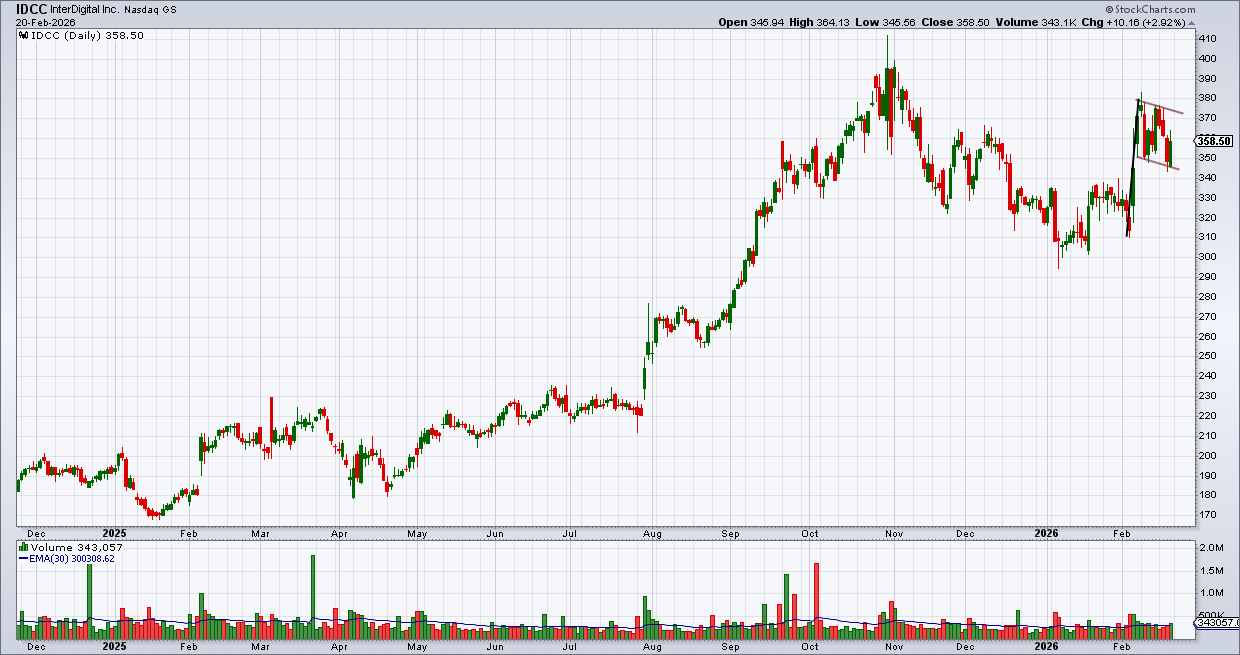The image size is (1240, 655).
Task: Click the 1.5M volume axis label
Action: click(1210, 571)
